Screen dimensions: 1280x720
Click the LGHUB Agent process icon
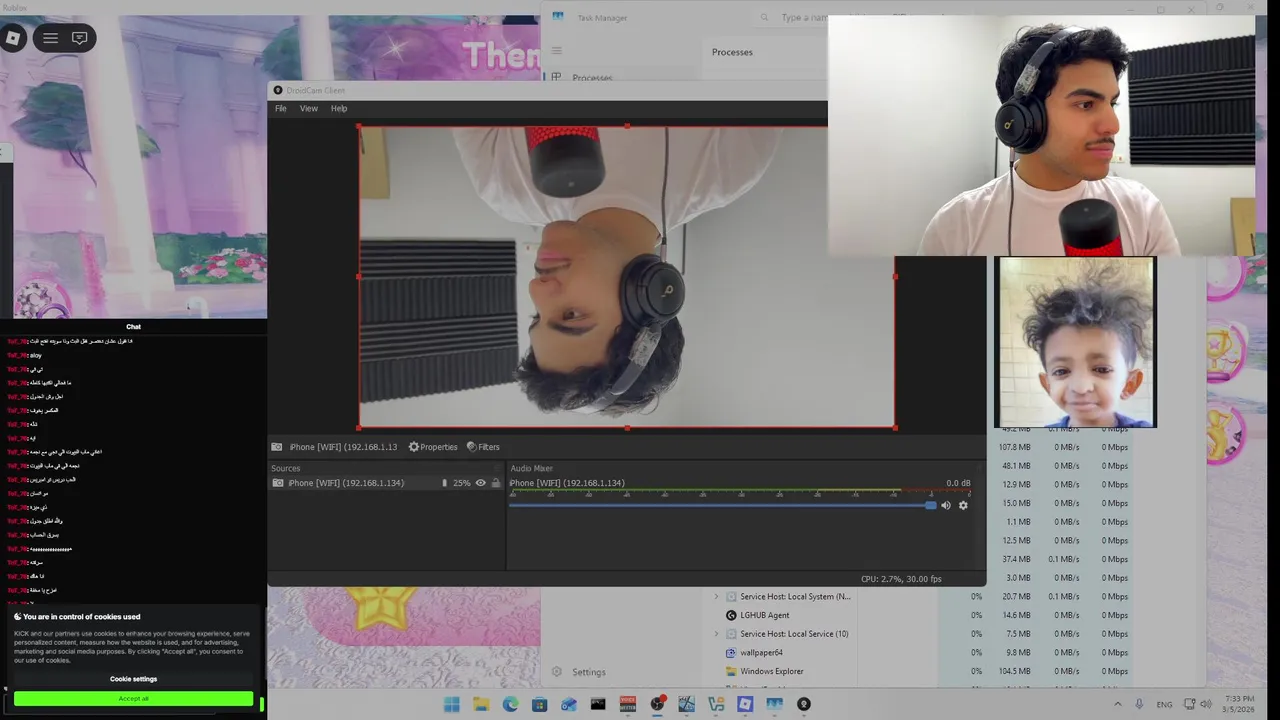(x=731, y=615)
